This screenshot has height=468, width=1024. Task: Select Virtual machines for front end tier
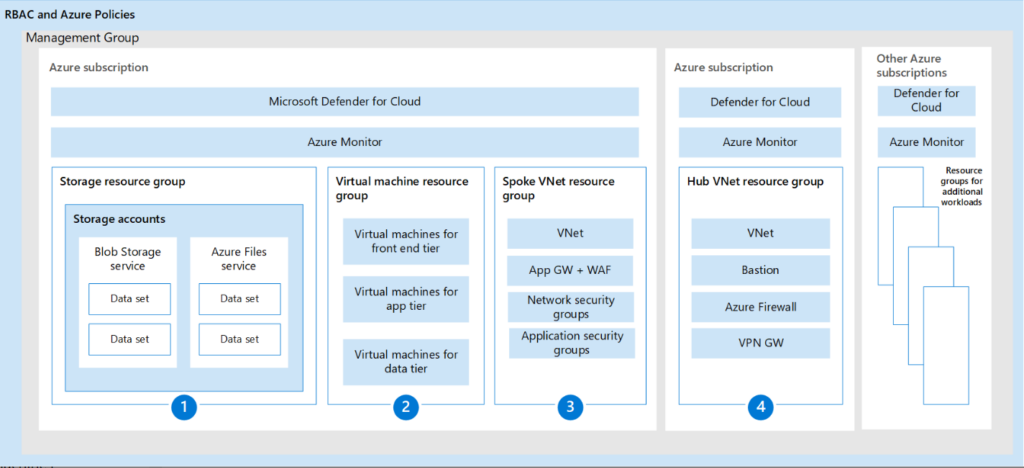(x=406, y=241)
